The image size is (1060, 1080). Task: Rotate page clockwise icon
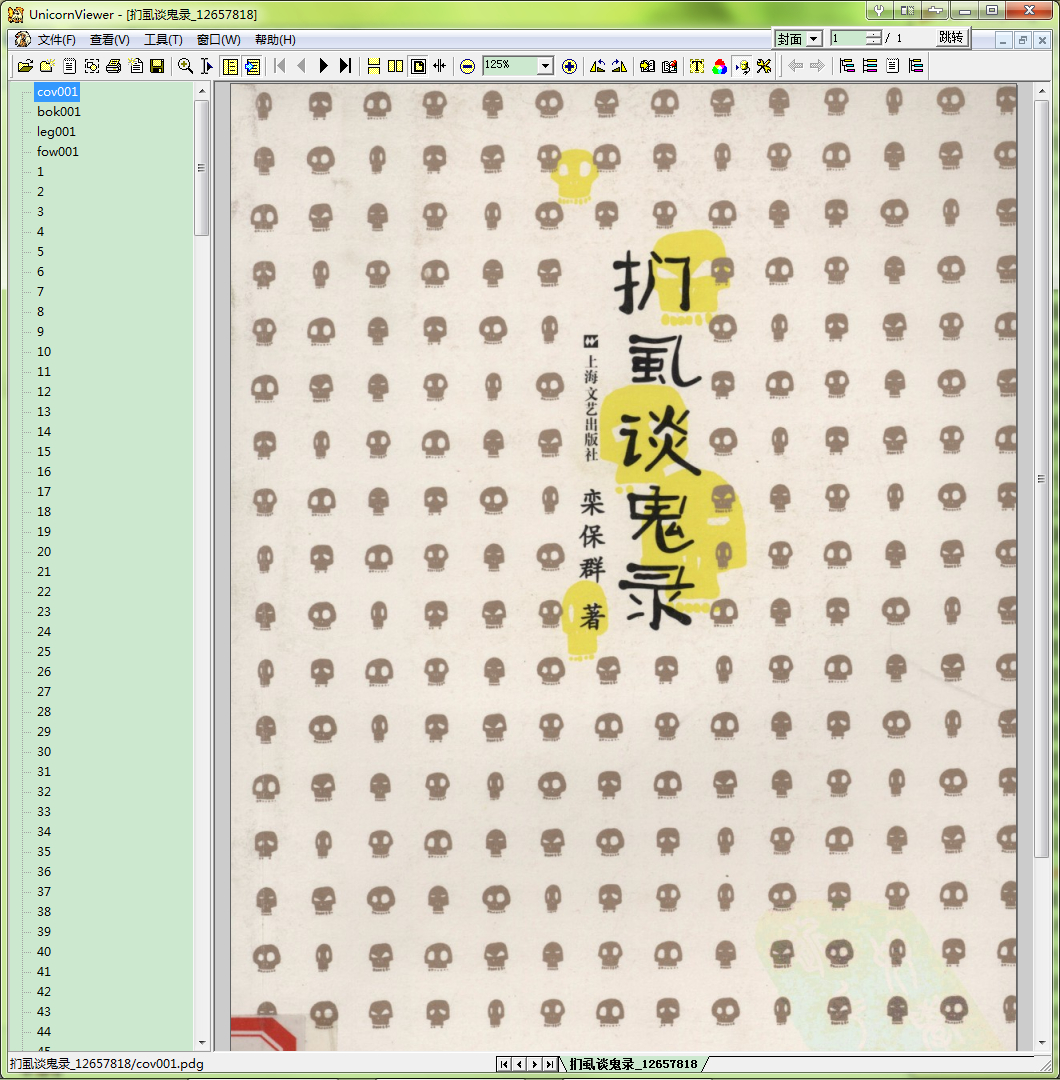(x=620, y=66)
